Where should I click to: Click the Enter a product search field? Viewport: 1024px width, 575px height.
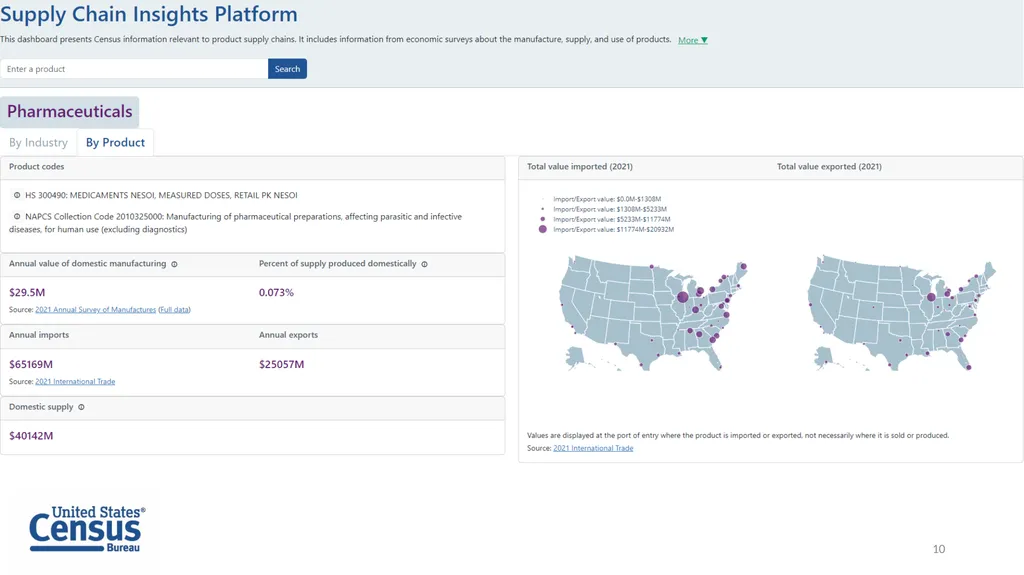(134, 69)
